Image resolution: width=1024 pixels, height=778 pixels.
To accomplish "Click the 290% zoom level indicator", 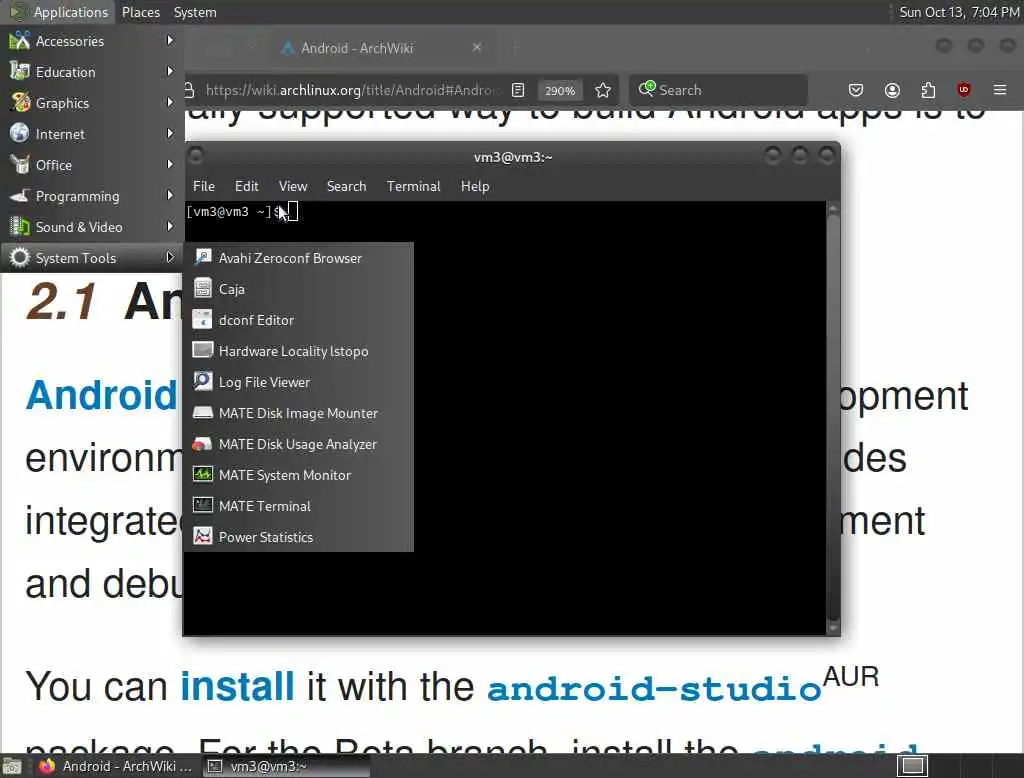I will point(560,90).
